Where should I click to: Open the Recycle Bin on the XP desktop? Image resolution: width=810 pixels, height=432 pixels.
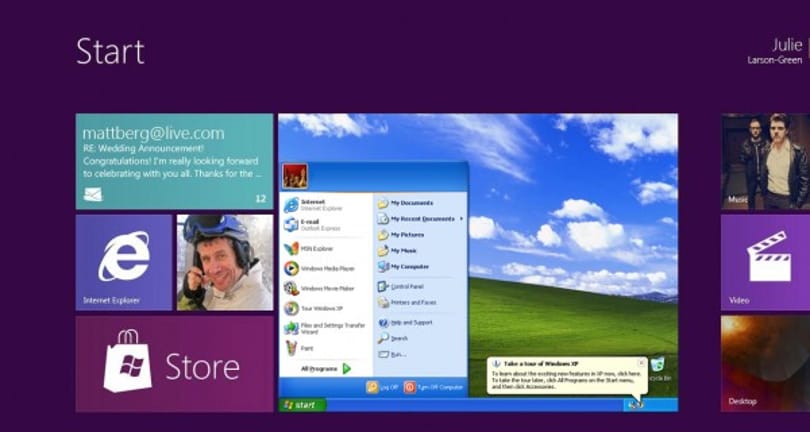coord(658,369)
